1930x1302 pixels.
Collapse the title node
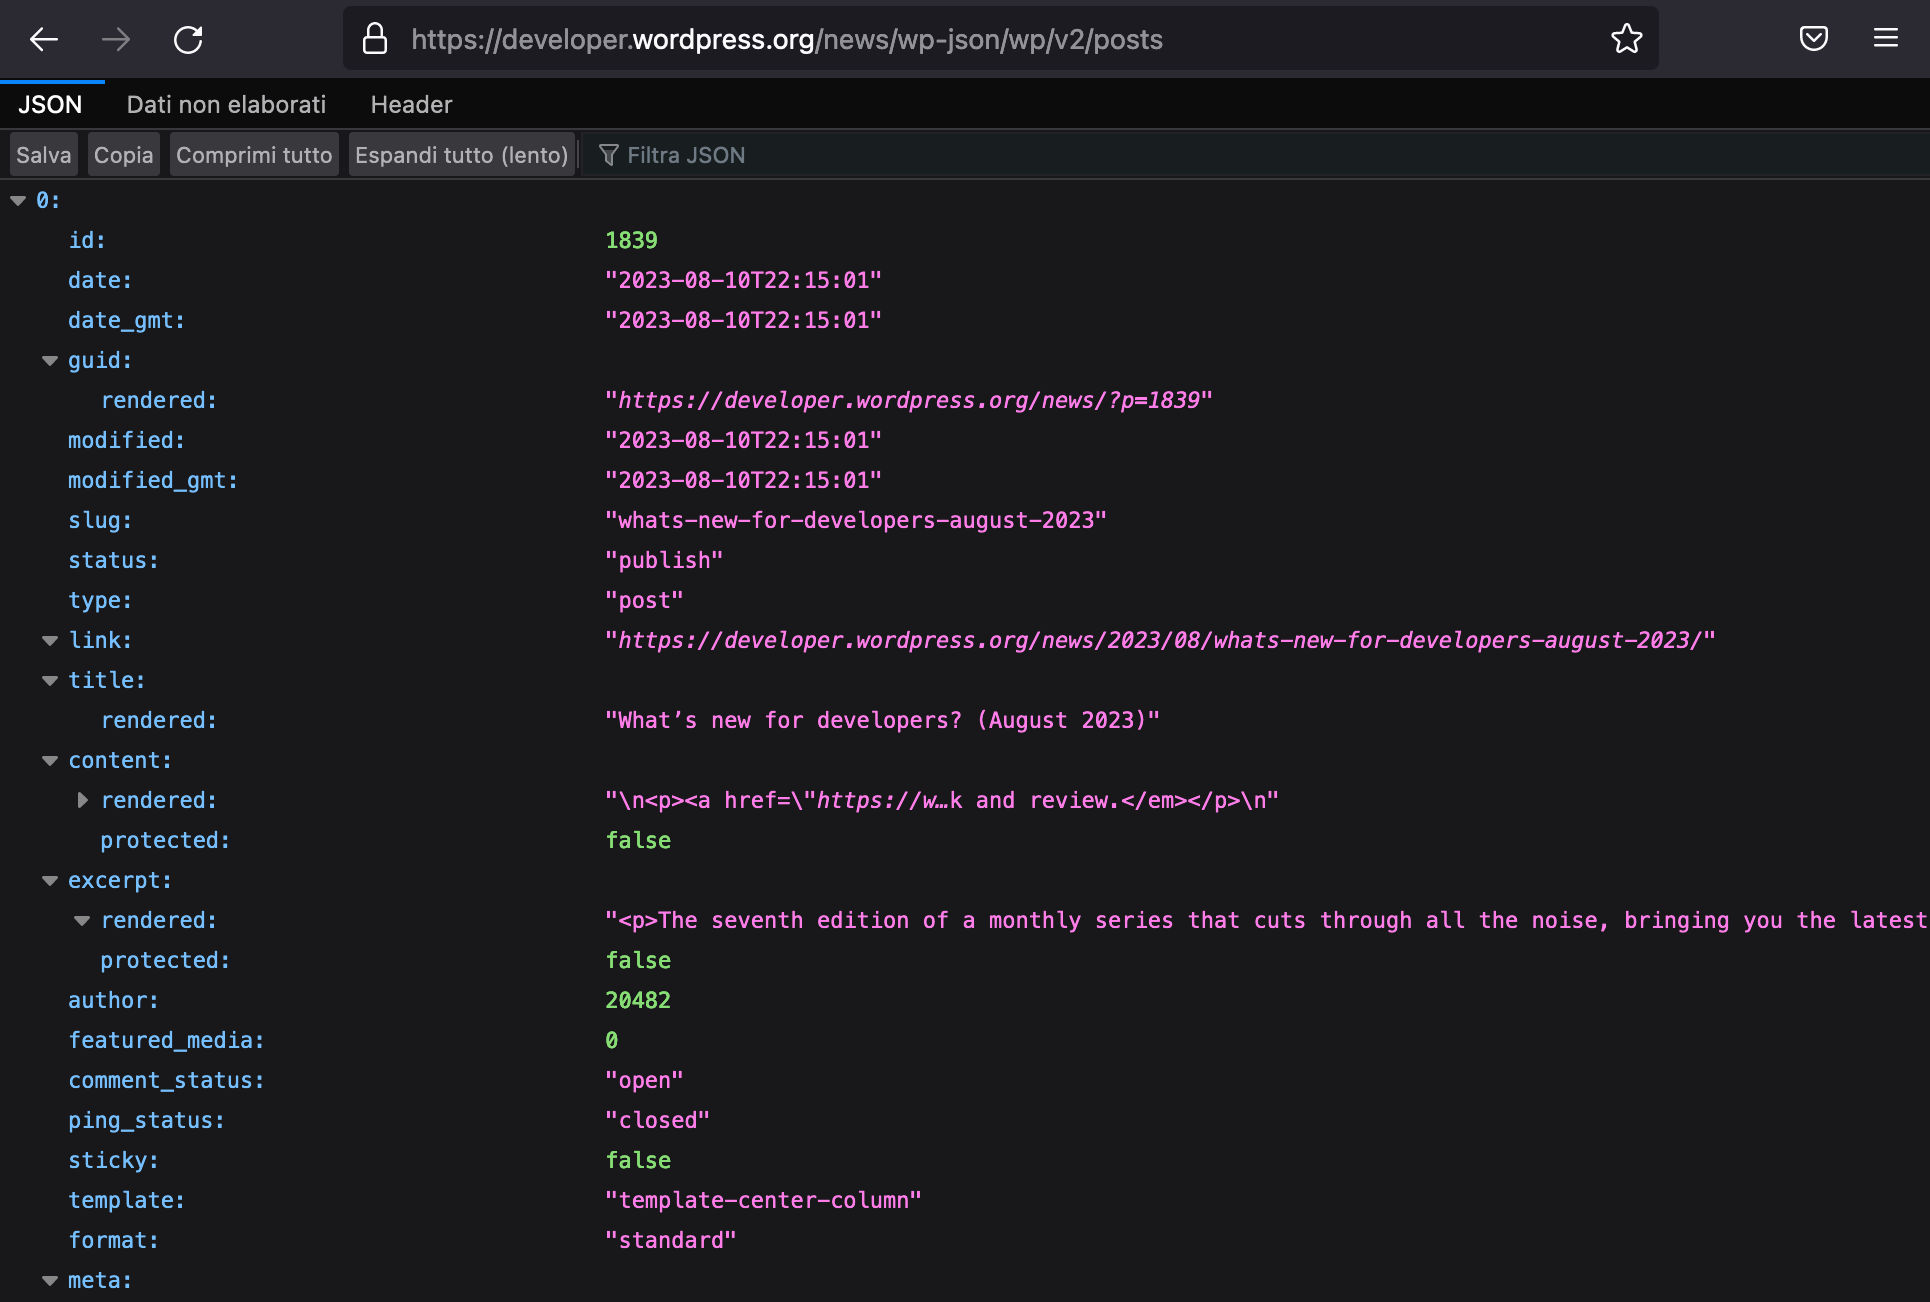(x=50, y=680)
